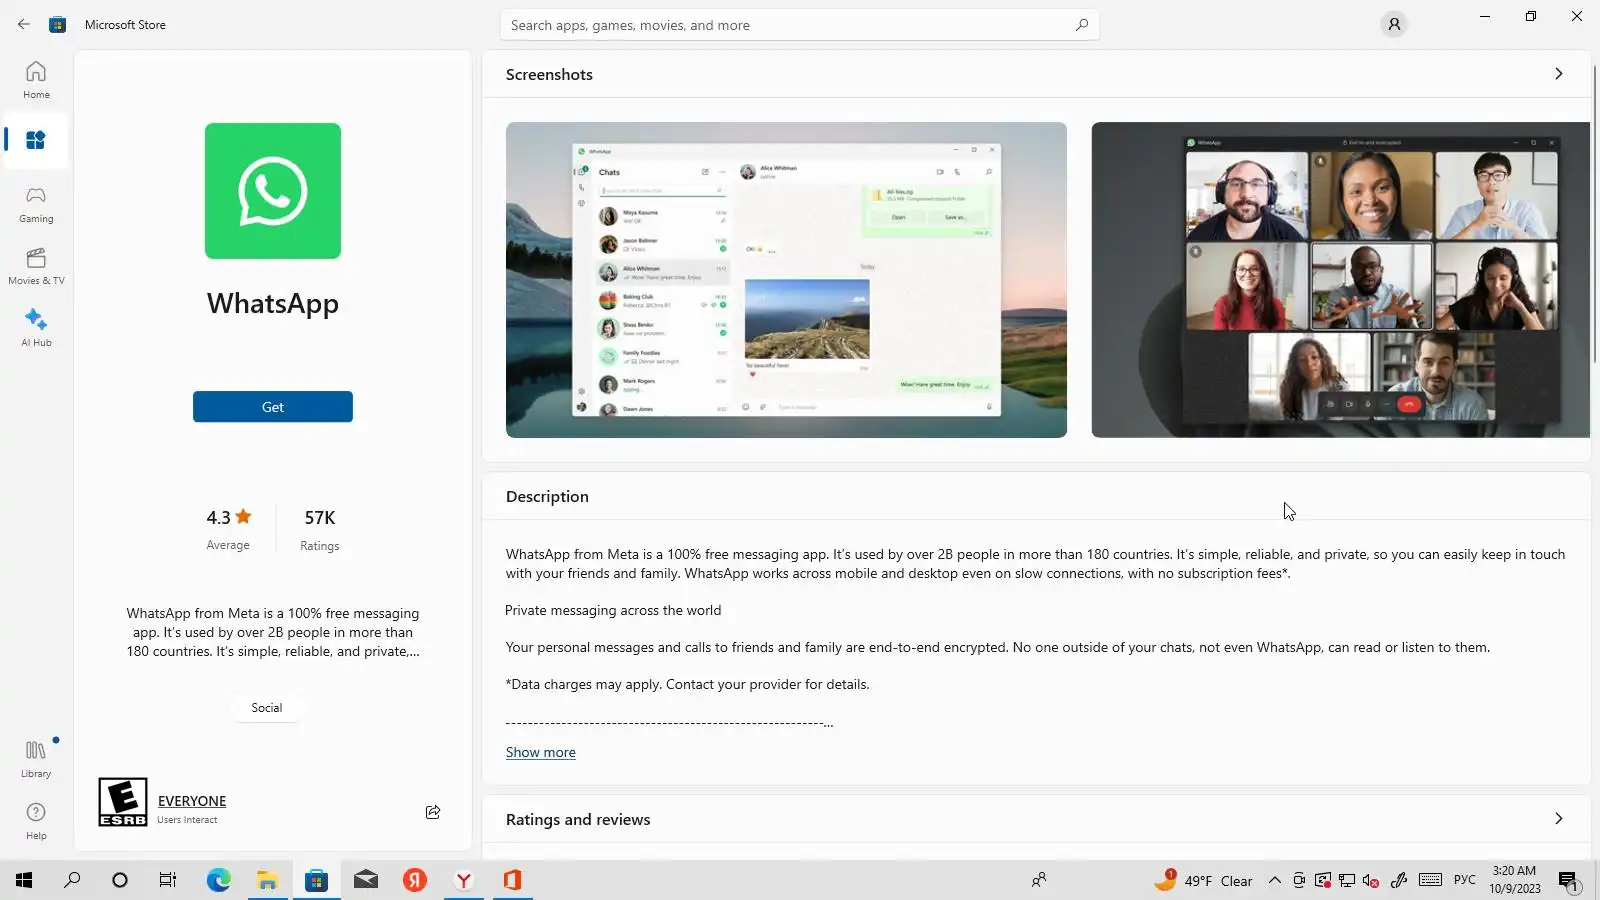The image size is (1600, 900).
Task: Click the ESRB Everyone rating badge
Action: click(123, 802)
